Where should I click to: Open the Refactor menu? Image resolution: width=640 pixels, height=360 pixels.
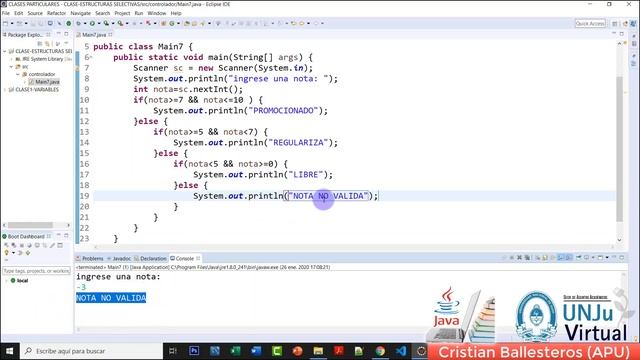pos(56,13)
